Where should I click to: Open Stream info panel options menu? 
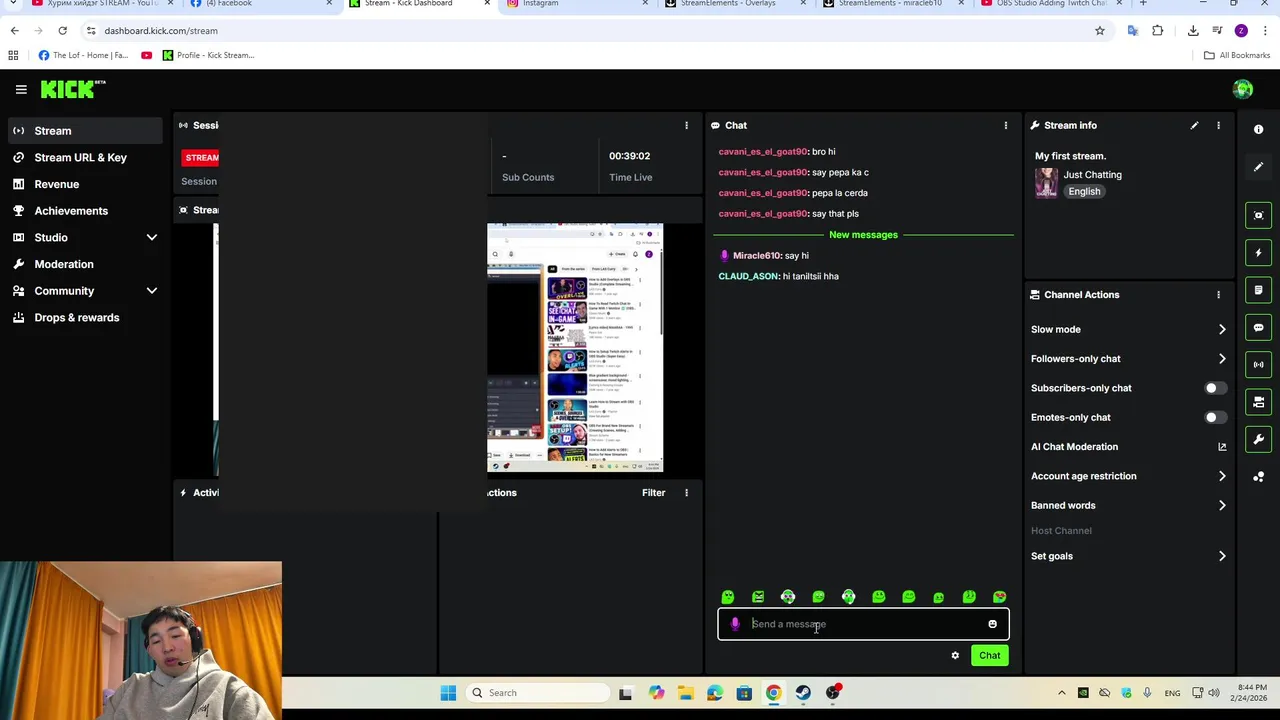pyautogui.click(x=1218, y=125)
